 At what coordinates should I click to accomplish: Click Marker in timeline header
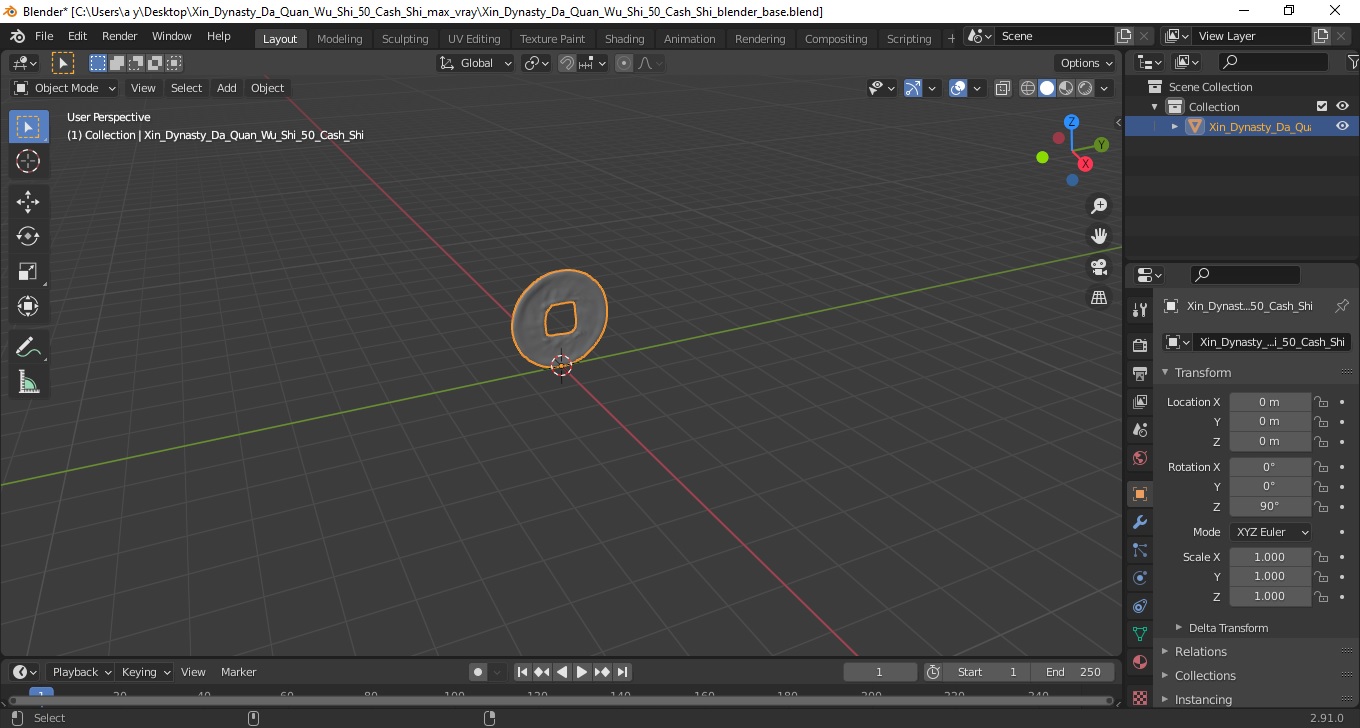coord(239,672)
